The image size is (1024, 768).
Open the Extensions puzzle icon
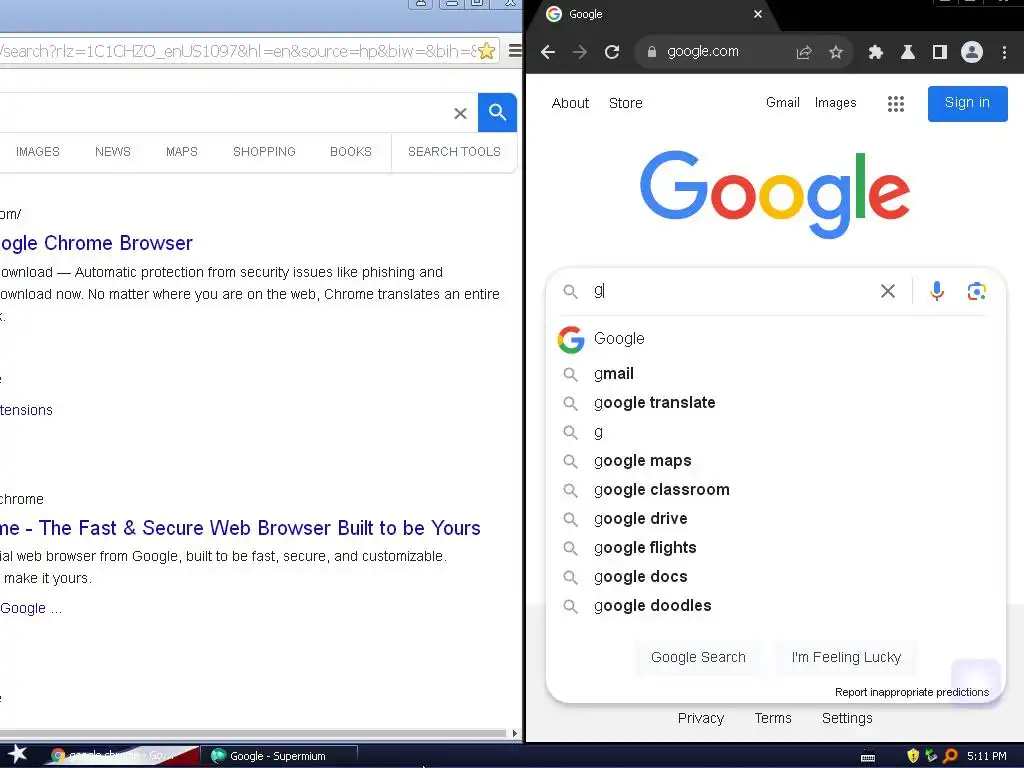click(876, 52)
